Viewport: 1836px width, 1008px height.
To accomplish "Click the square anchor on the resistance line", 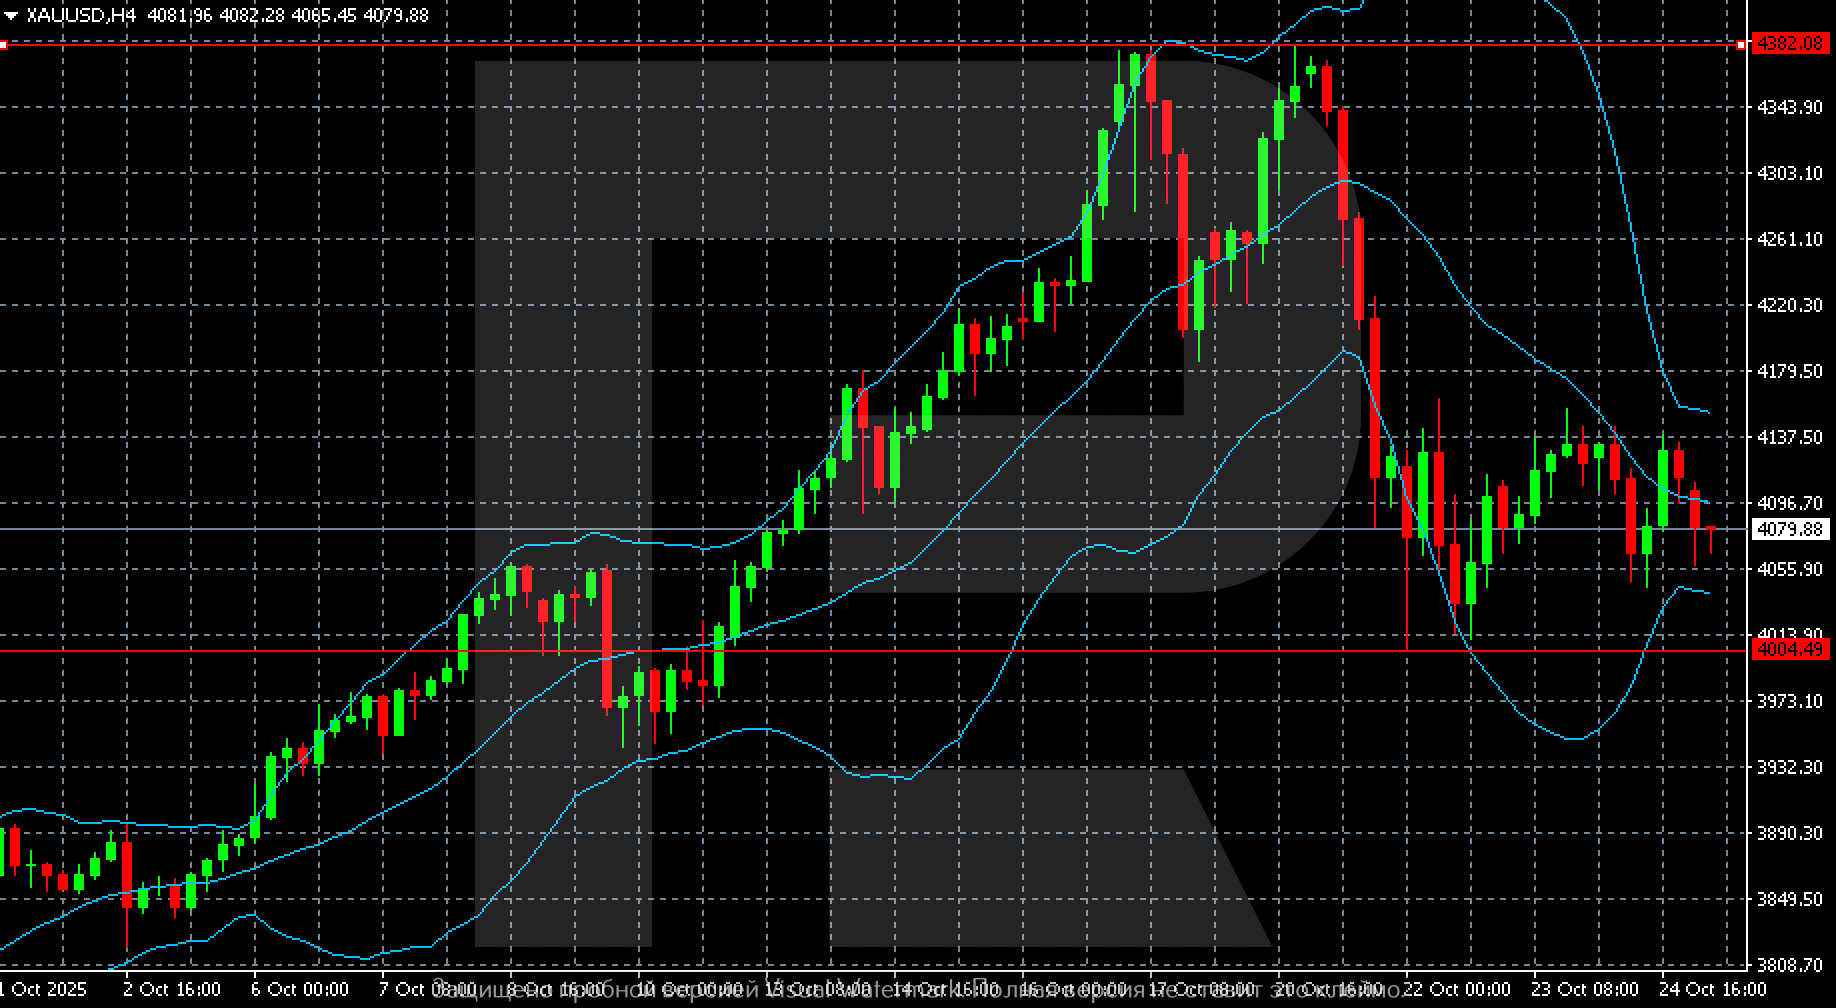I will pyautogui.click(x=4, y=44).
